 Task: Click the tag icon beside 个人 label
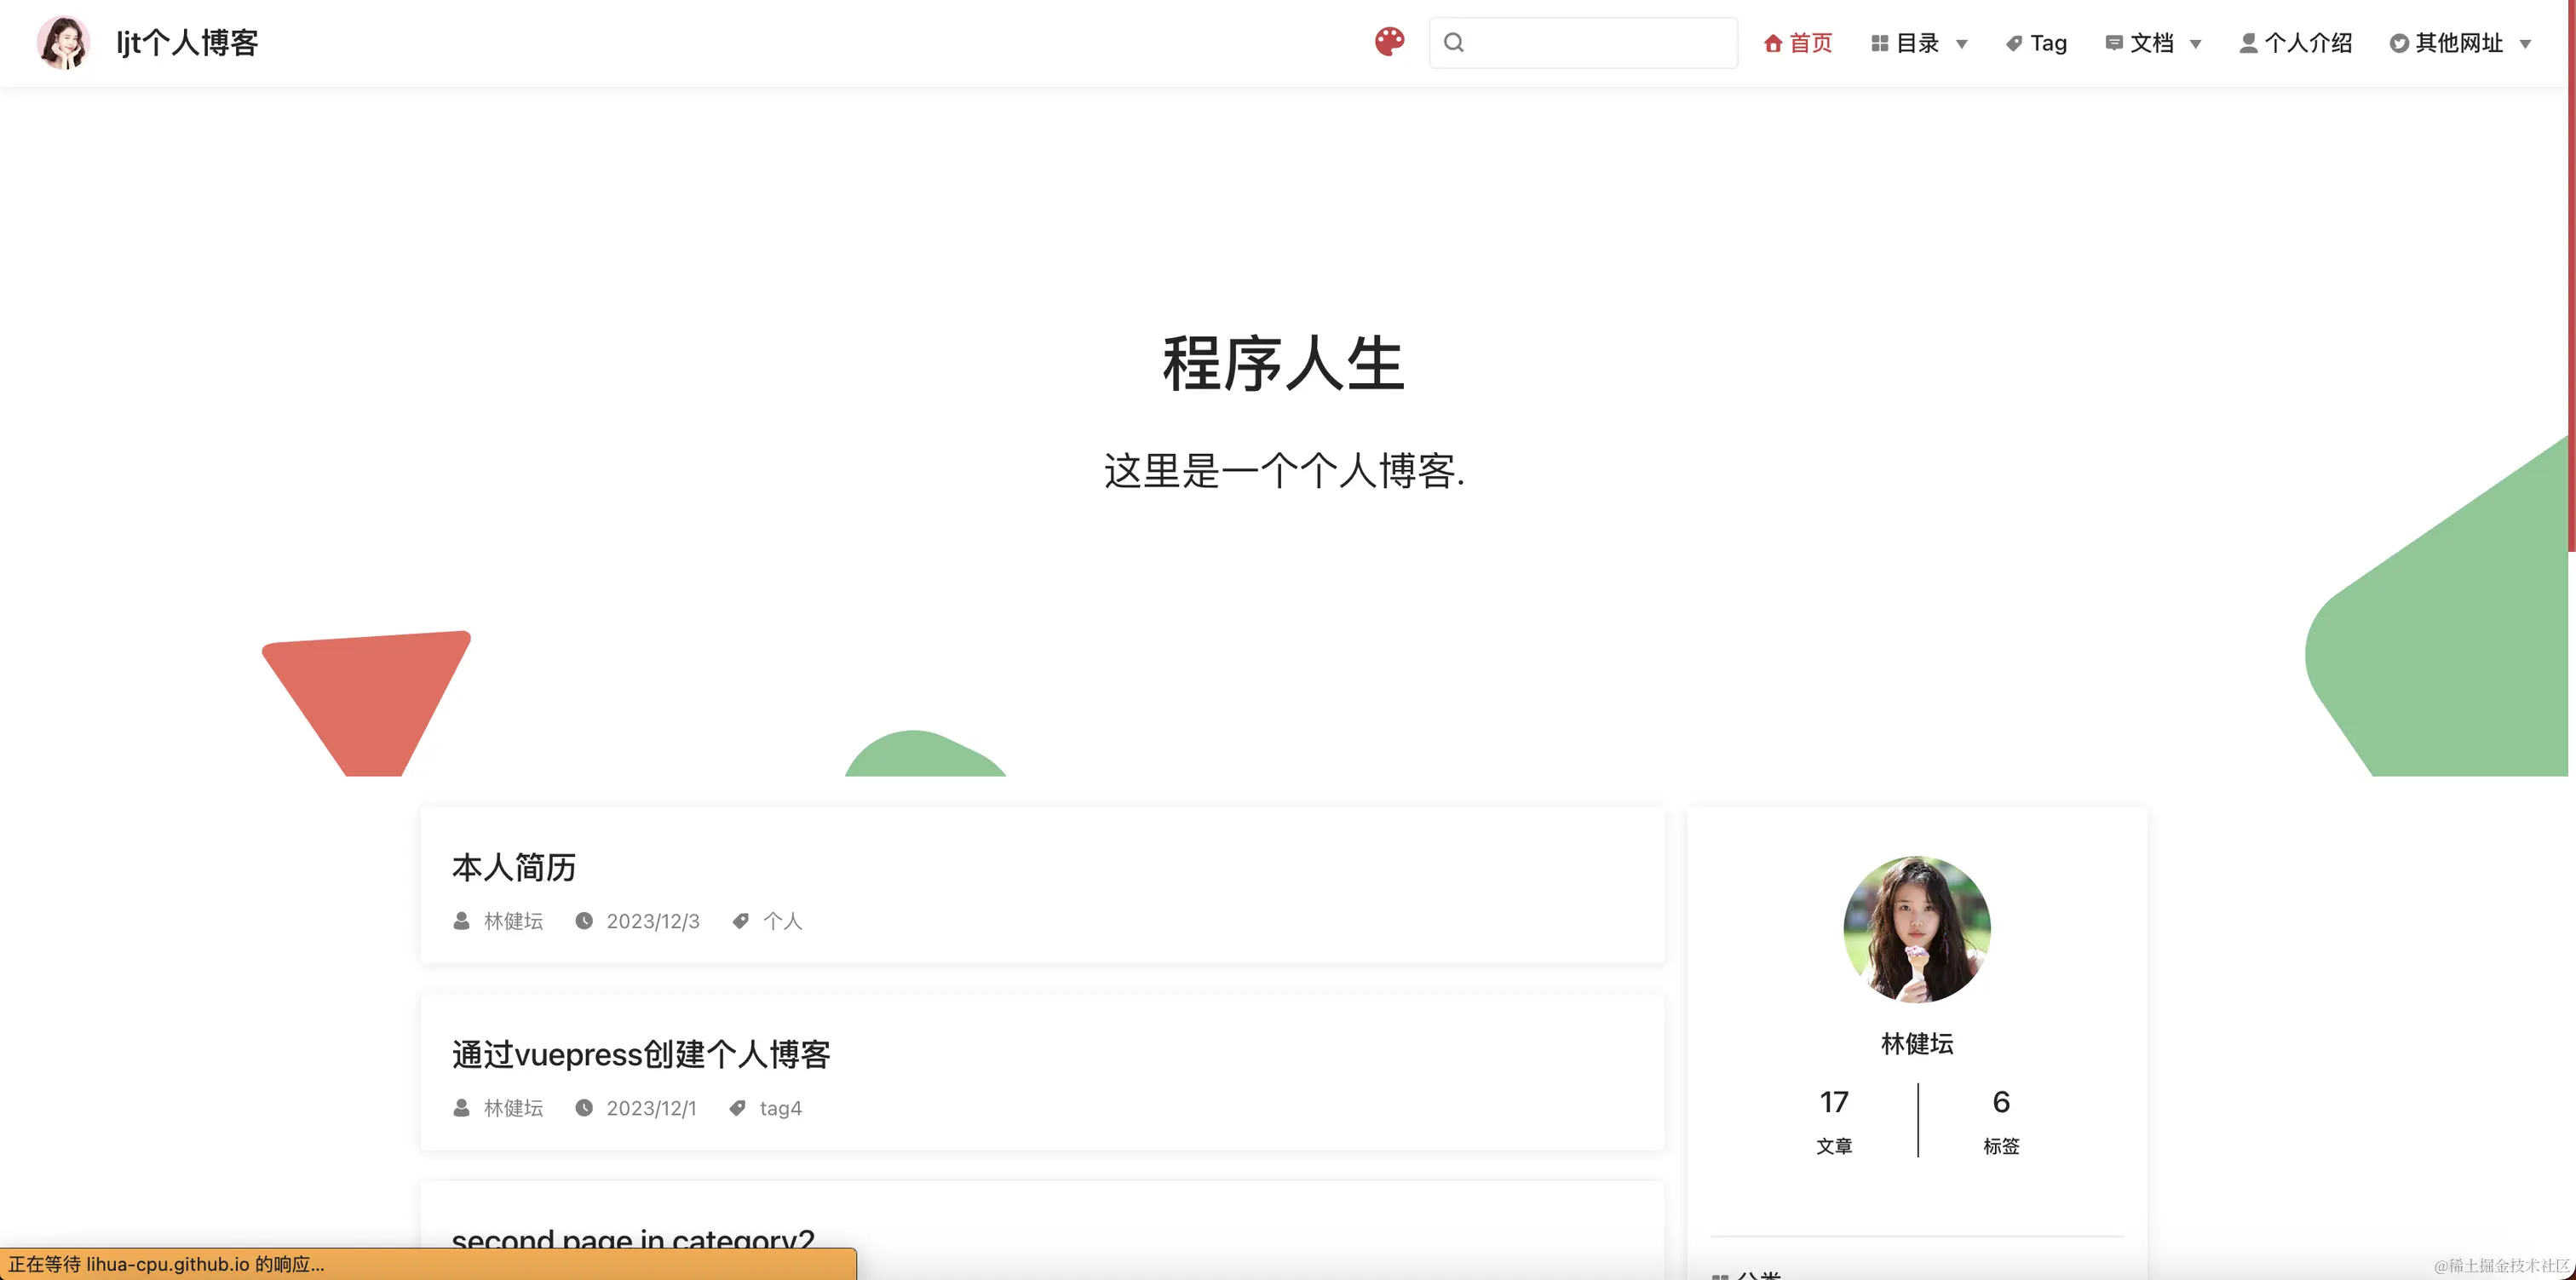[740, 921]
